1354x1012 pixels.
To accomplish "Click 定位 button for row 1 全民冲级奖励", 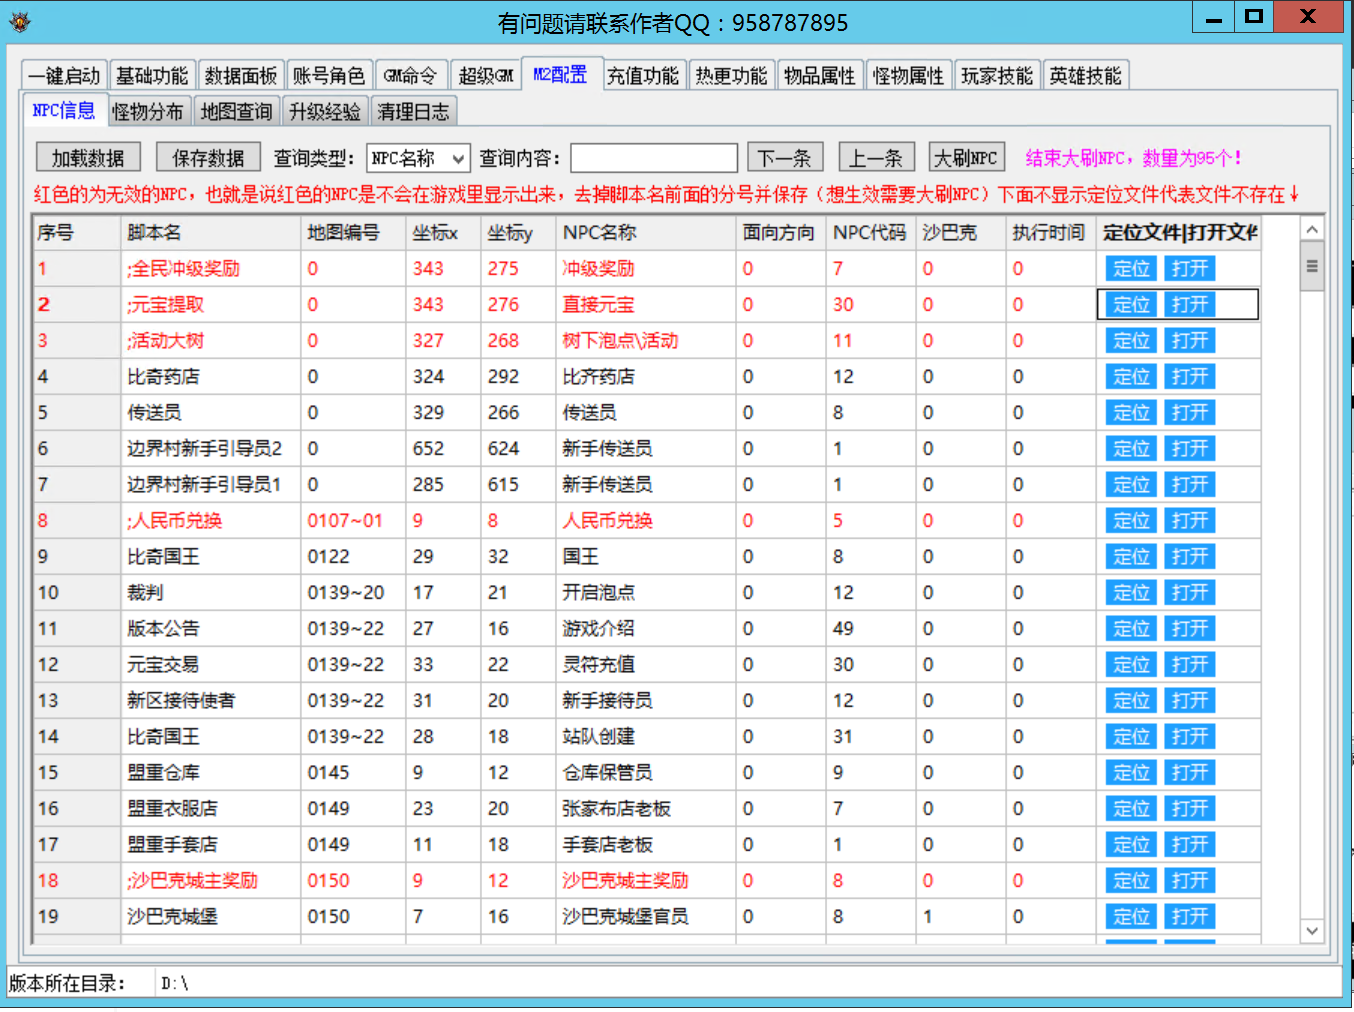I will [x=1131, y=269].
